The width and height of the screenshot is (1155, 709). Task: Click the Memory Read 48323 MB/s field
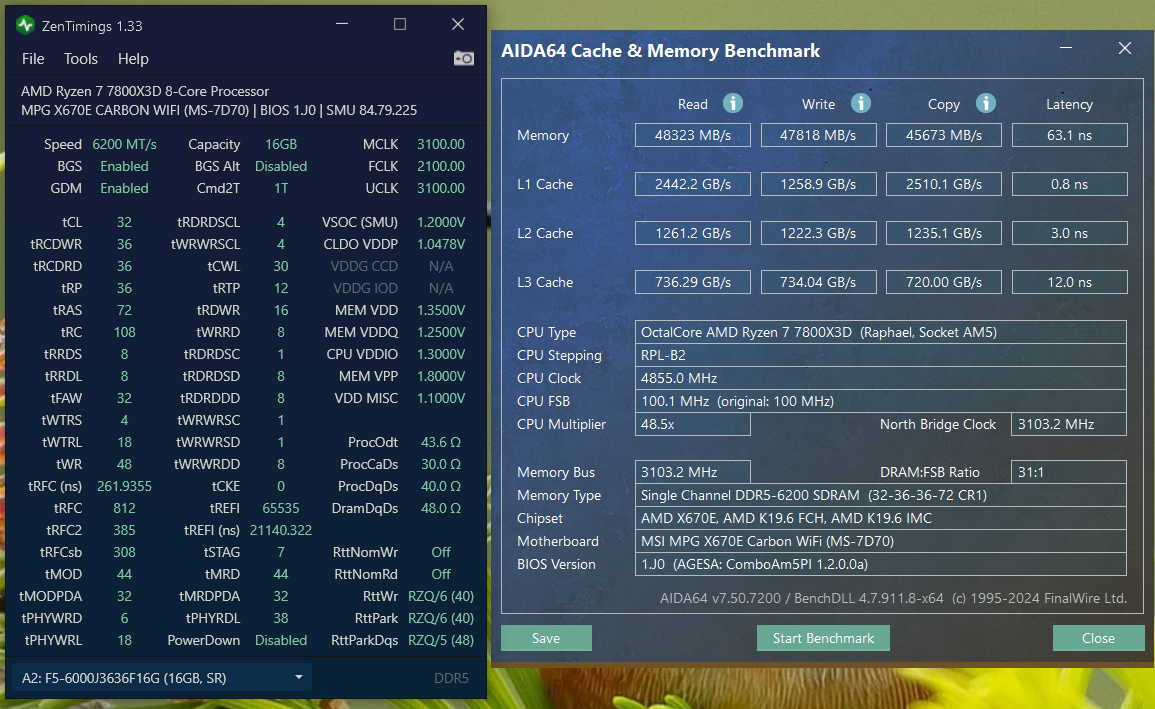tap(692, 135)
